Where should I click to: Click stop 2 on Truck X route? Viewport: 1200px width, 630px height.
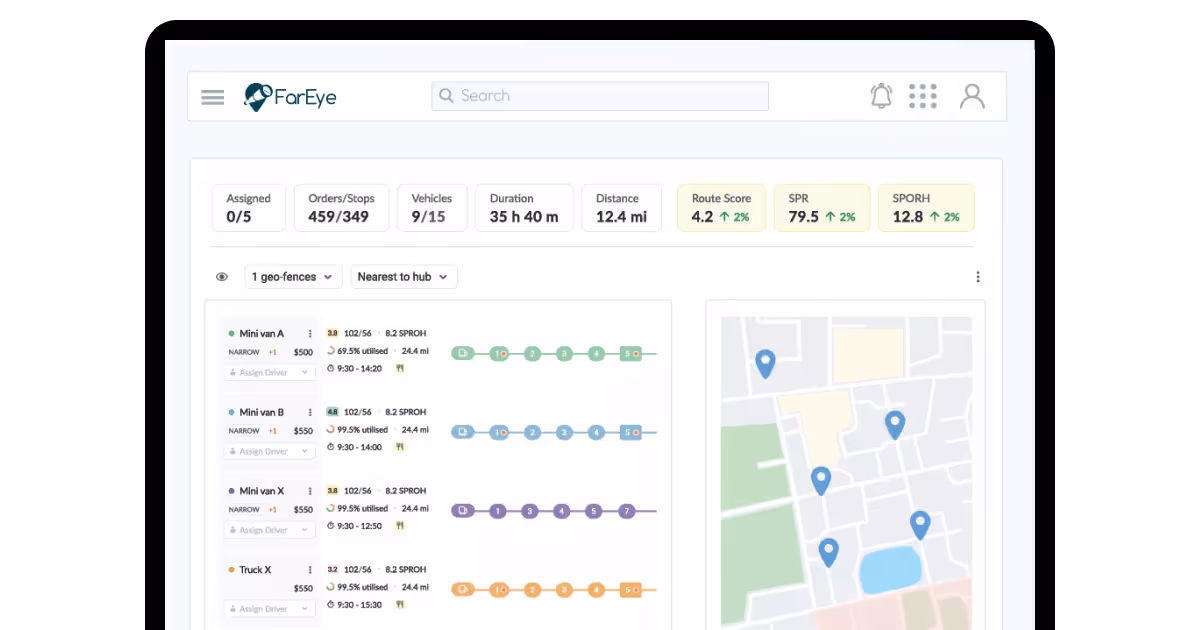tap(533, 589)
